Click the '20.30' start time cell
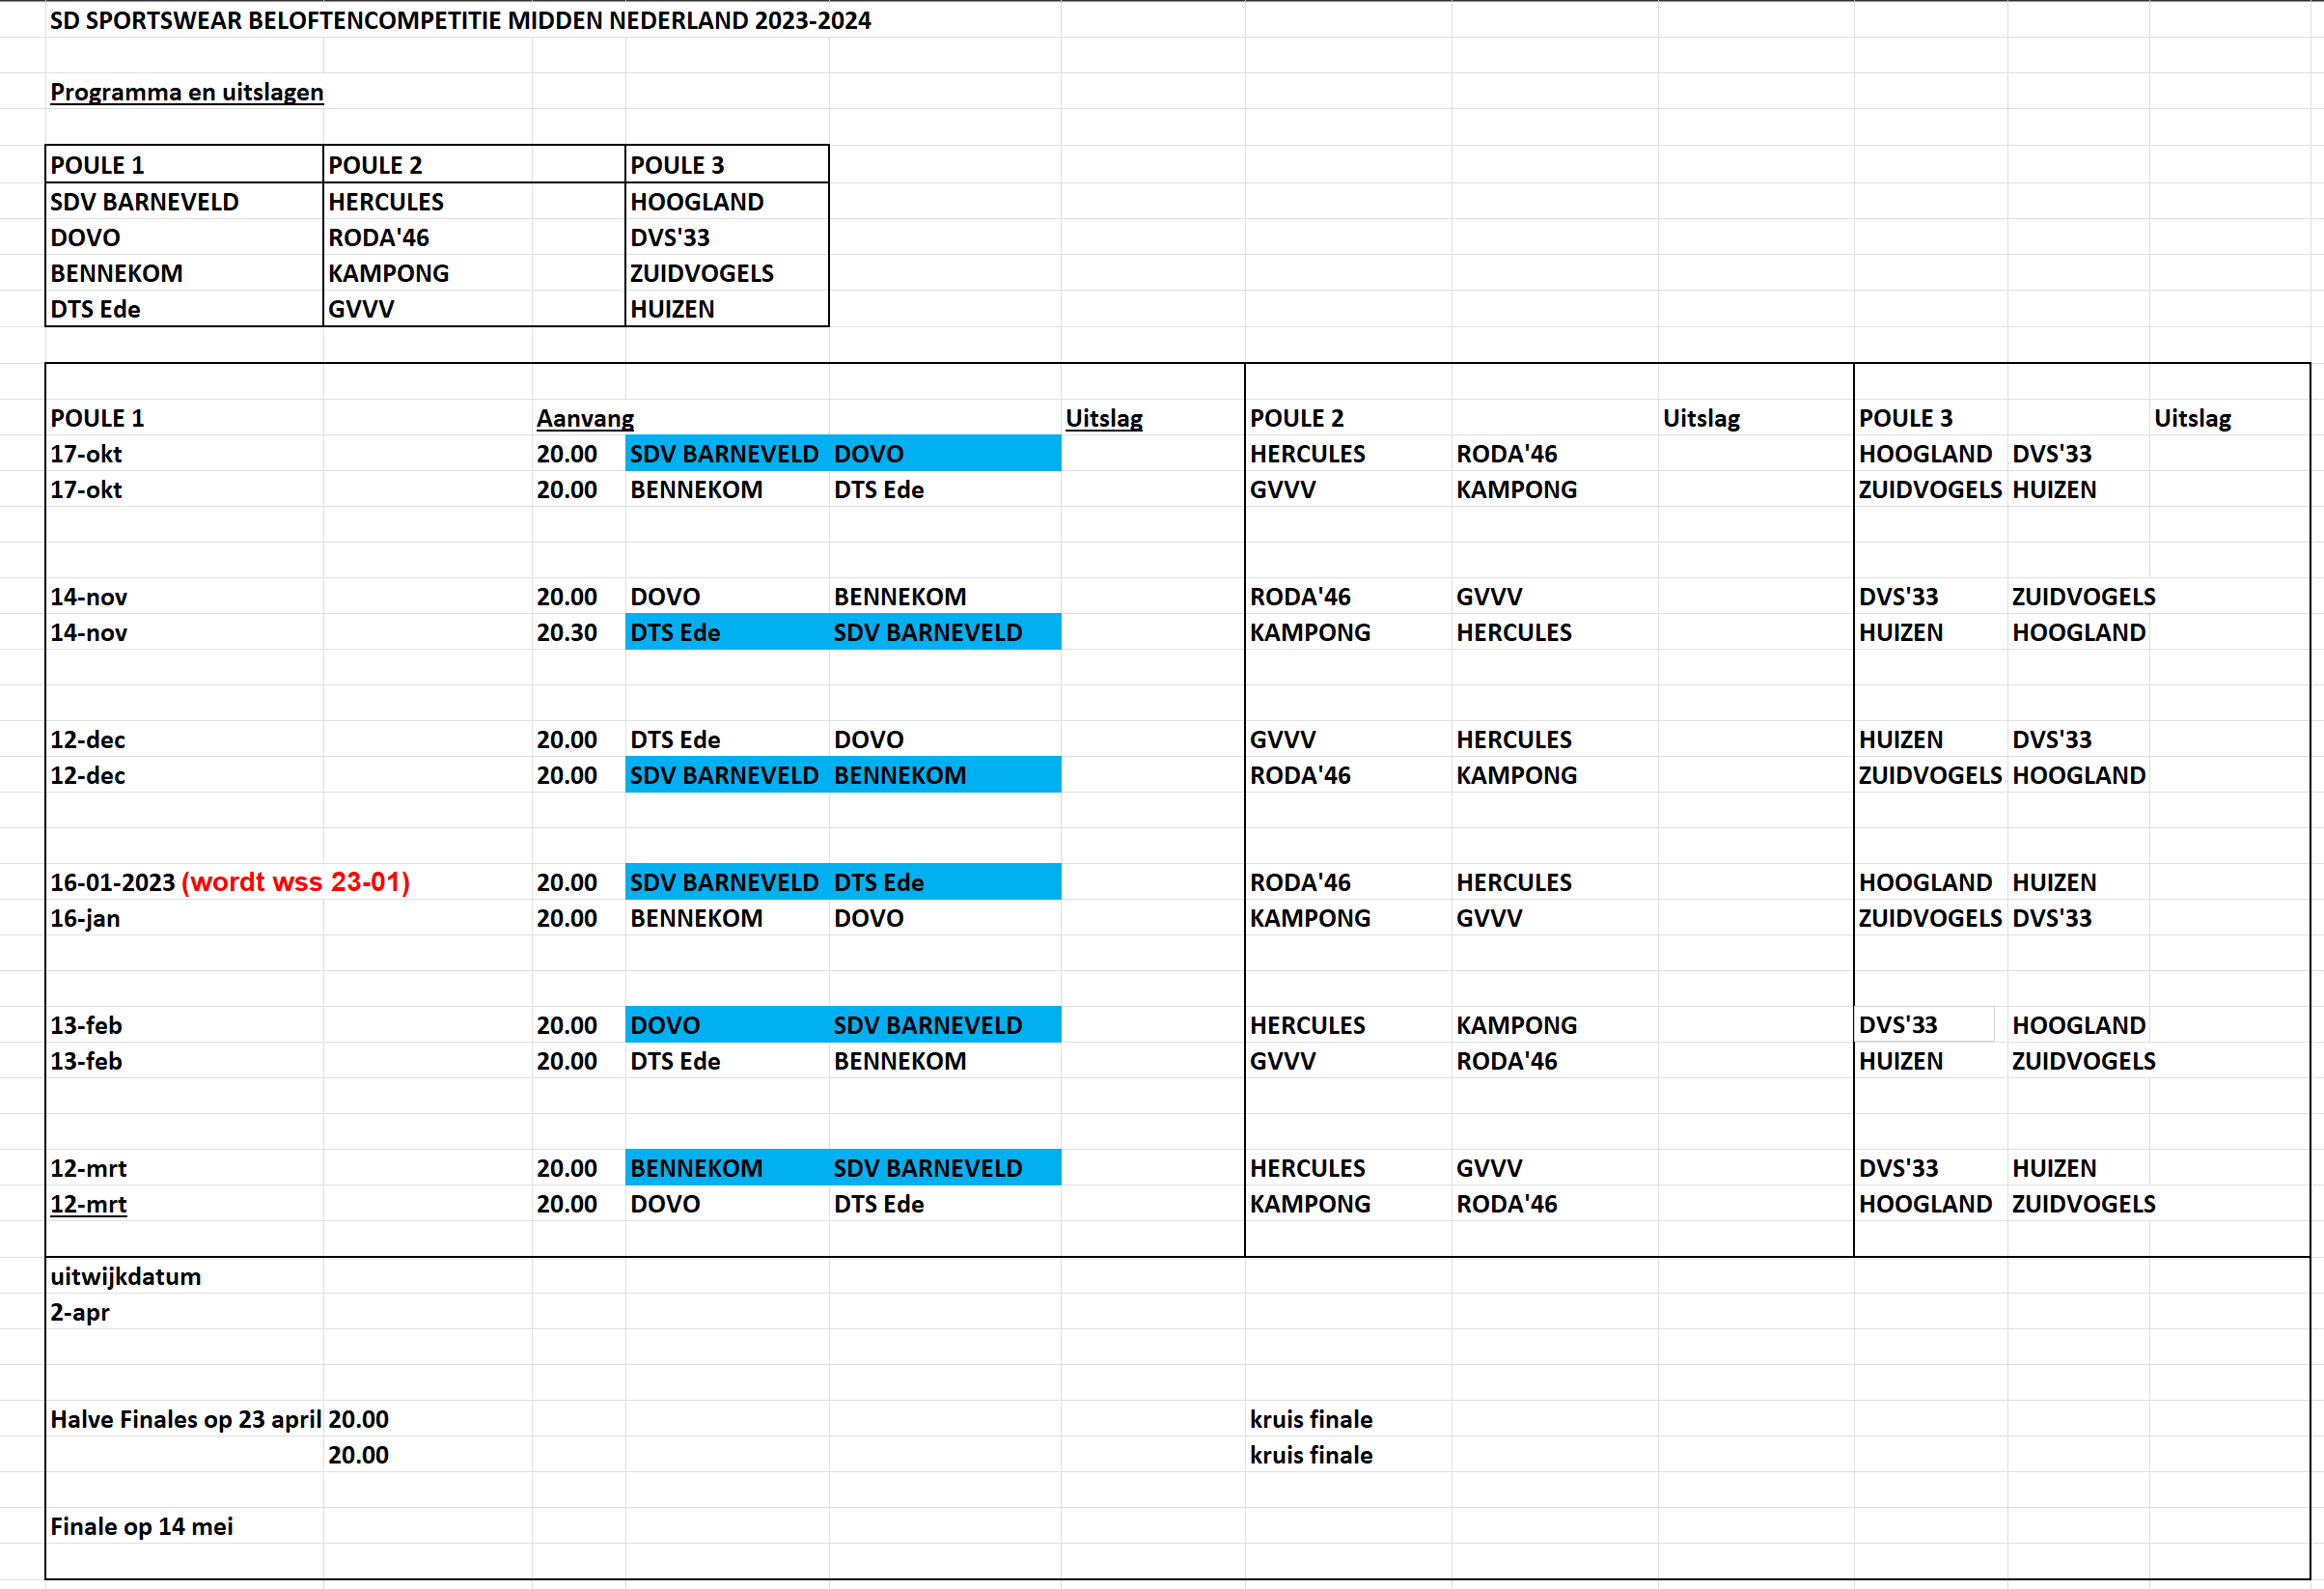2324x1589 pixels. click(567, 632)
